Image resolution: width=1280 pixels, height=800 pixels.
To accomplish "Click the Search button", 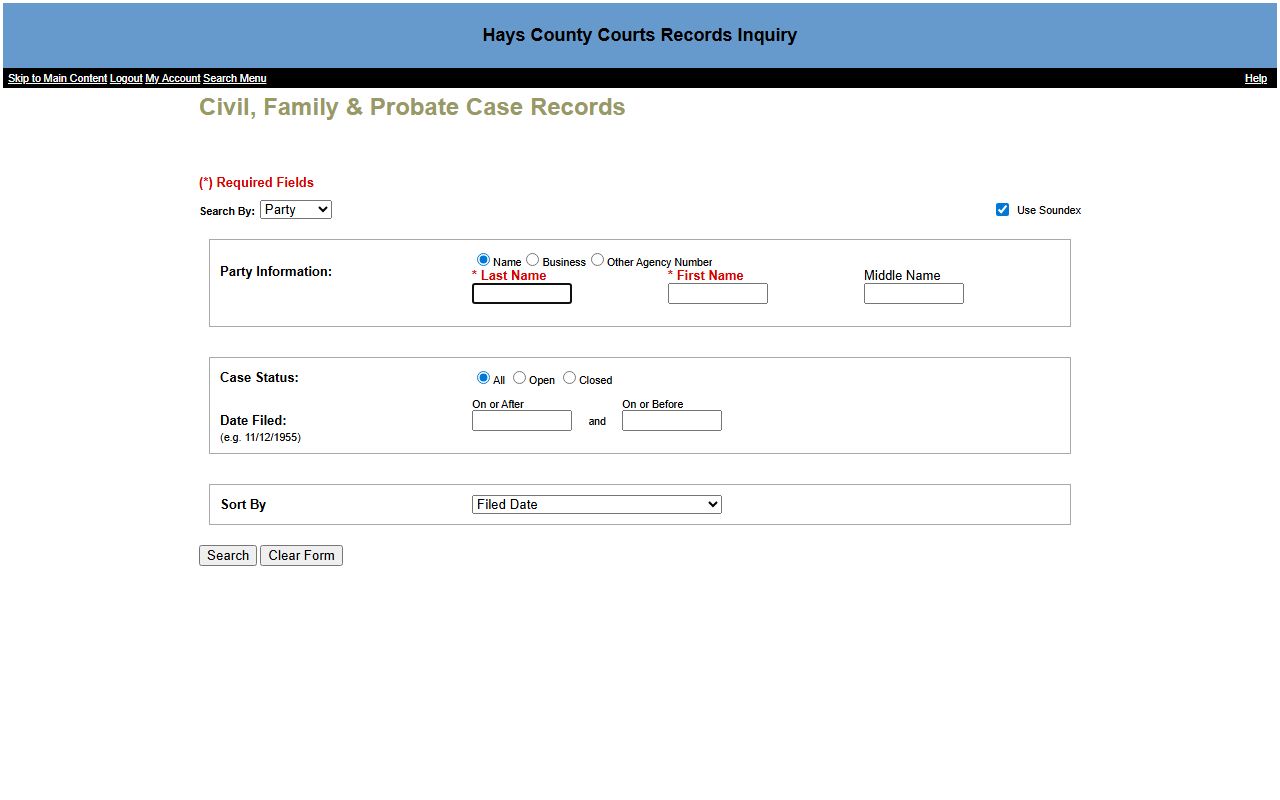I will point(228,556).
